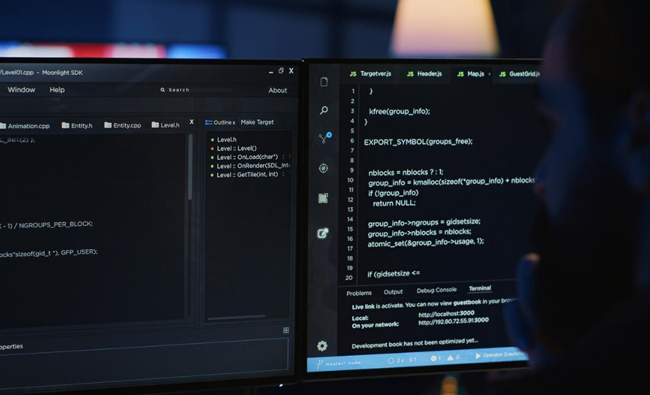Open the Search magnifier in activity bar

coord(324,110)
